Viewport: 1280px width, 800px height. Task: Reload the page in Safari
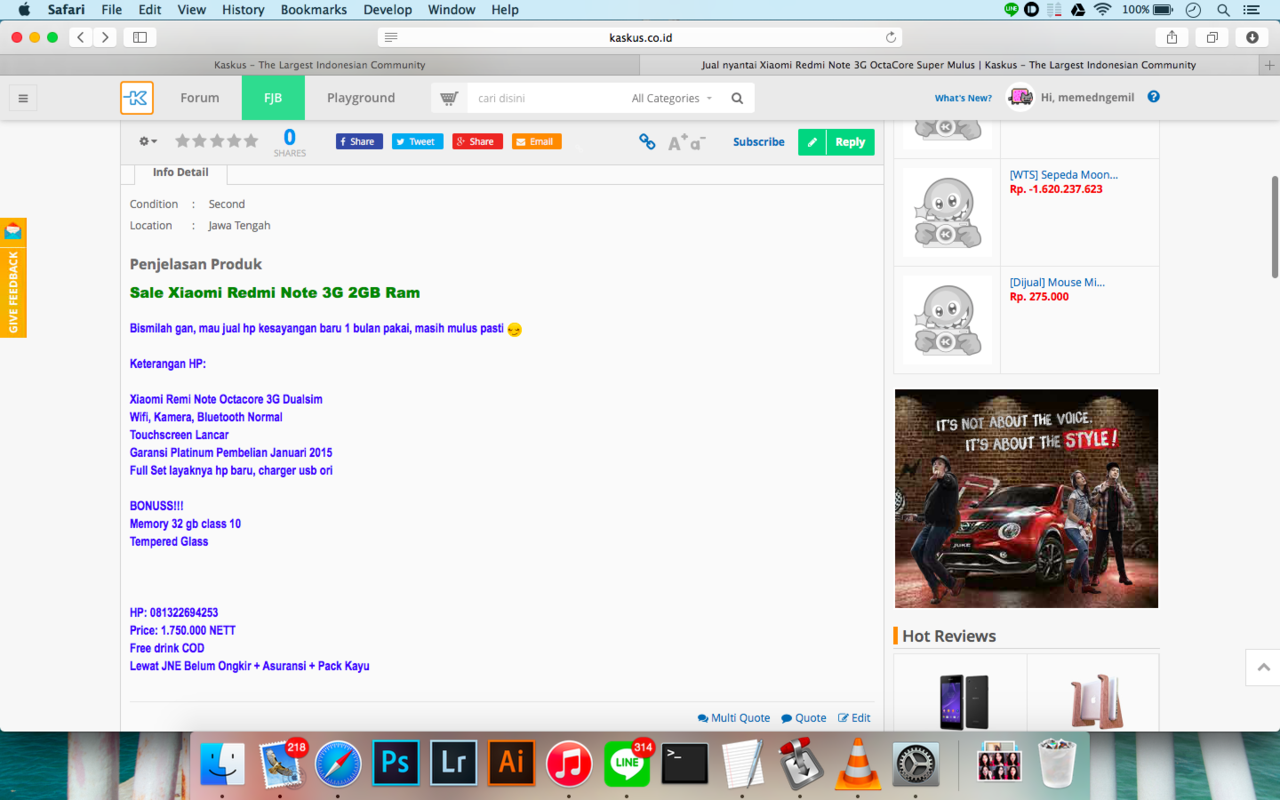coord(890,37)
